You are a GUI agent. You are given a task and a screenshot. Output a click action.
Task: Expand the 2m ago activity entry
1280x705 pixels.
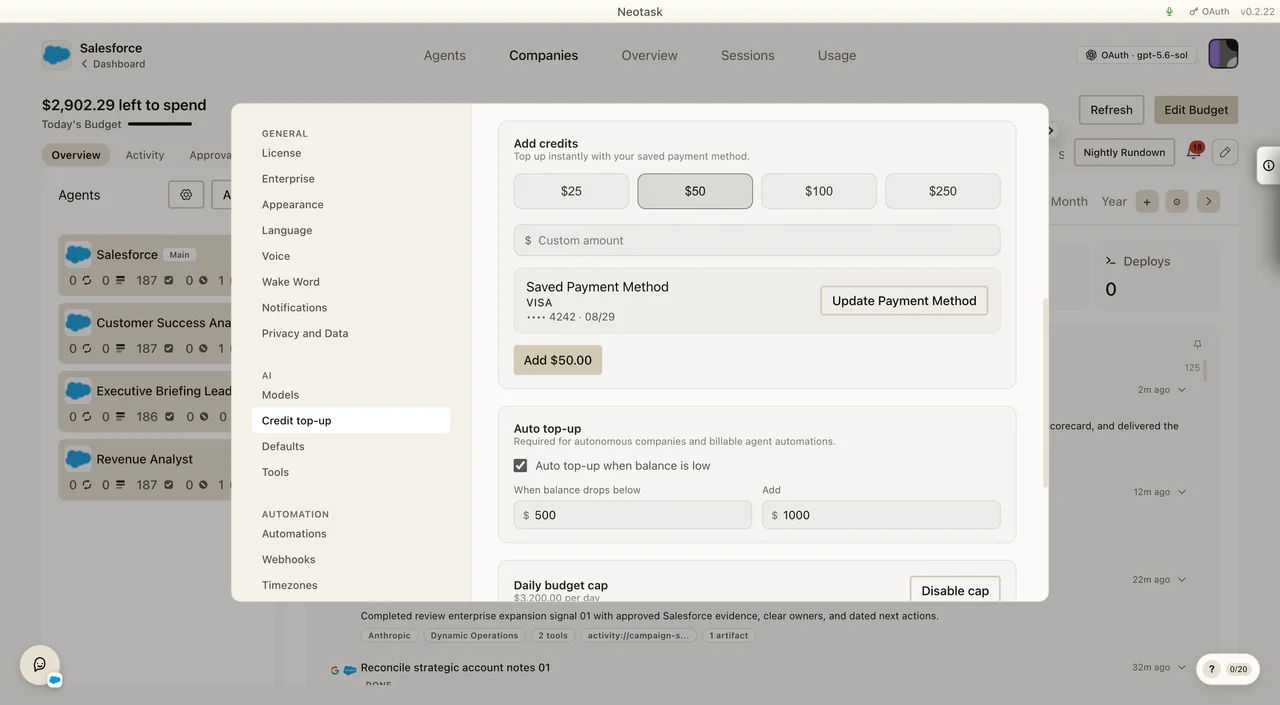[x=1182, y=390]
